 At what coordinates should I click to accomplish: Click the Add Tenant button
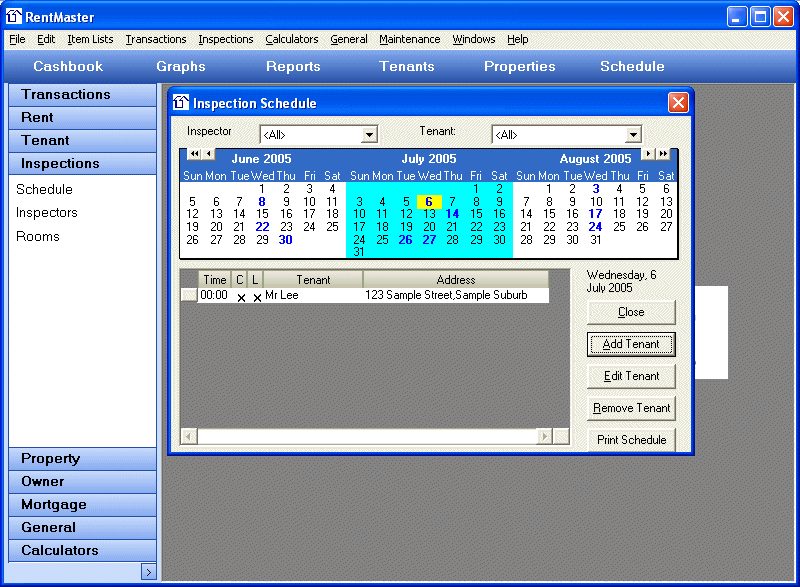pyautogui.click(x=631, y=344)
